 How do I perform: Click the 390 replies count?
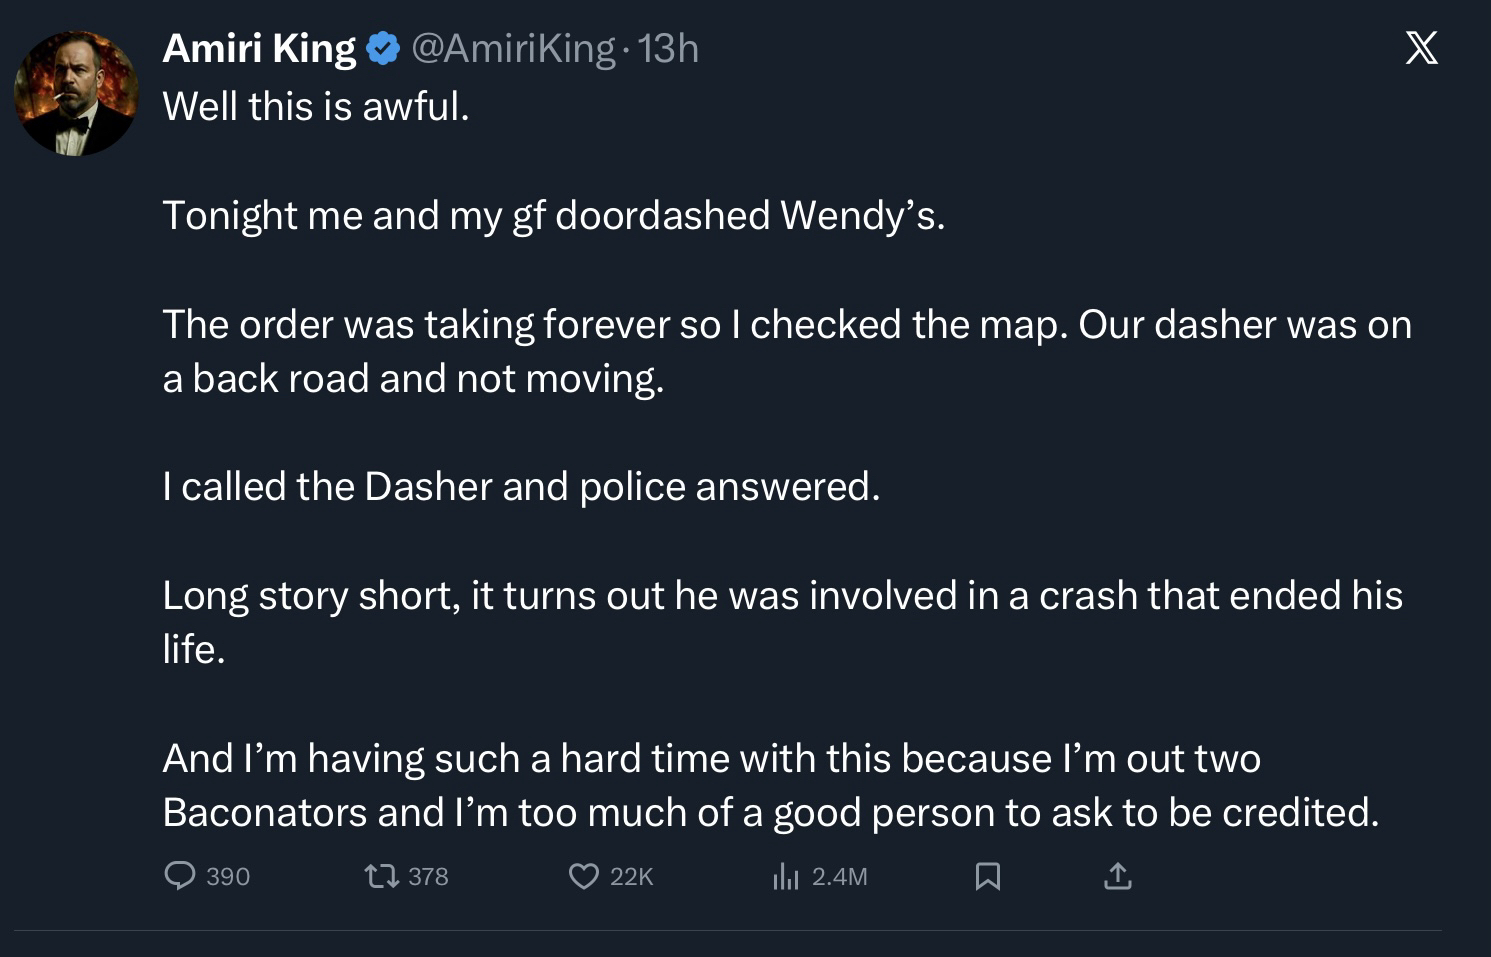click(228, 877)
